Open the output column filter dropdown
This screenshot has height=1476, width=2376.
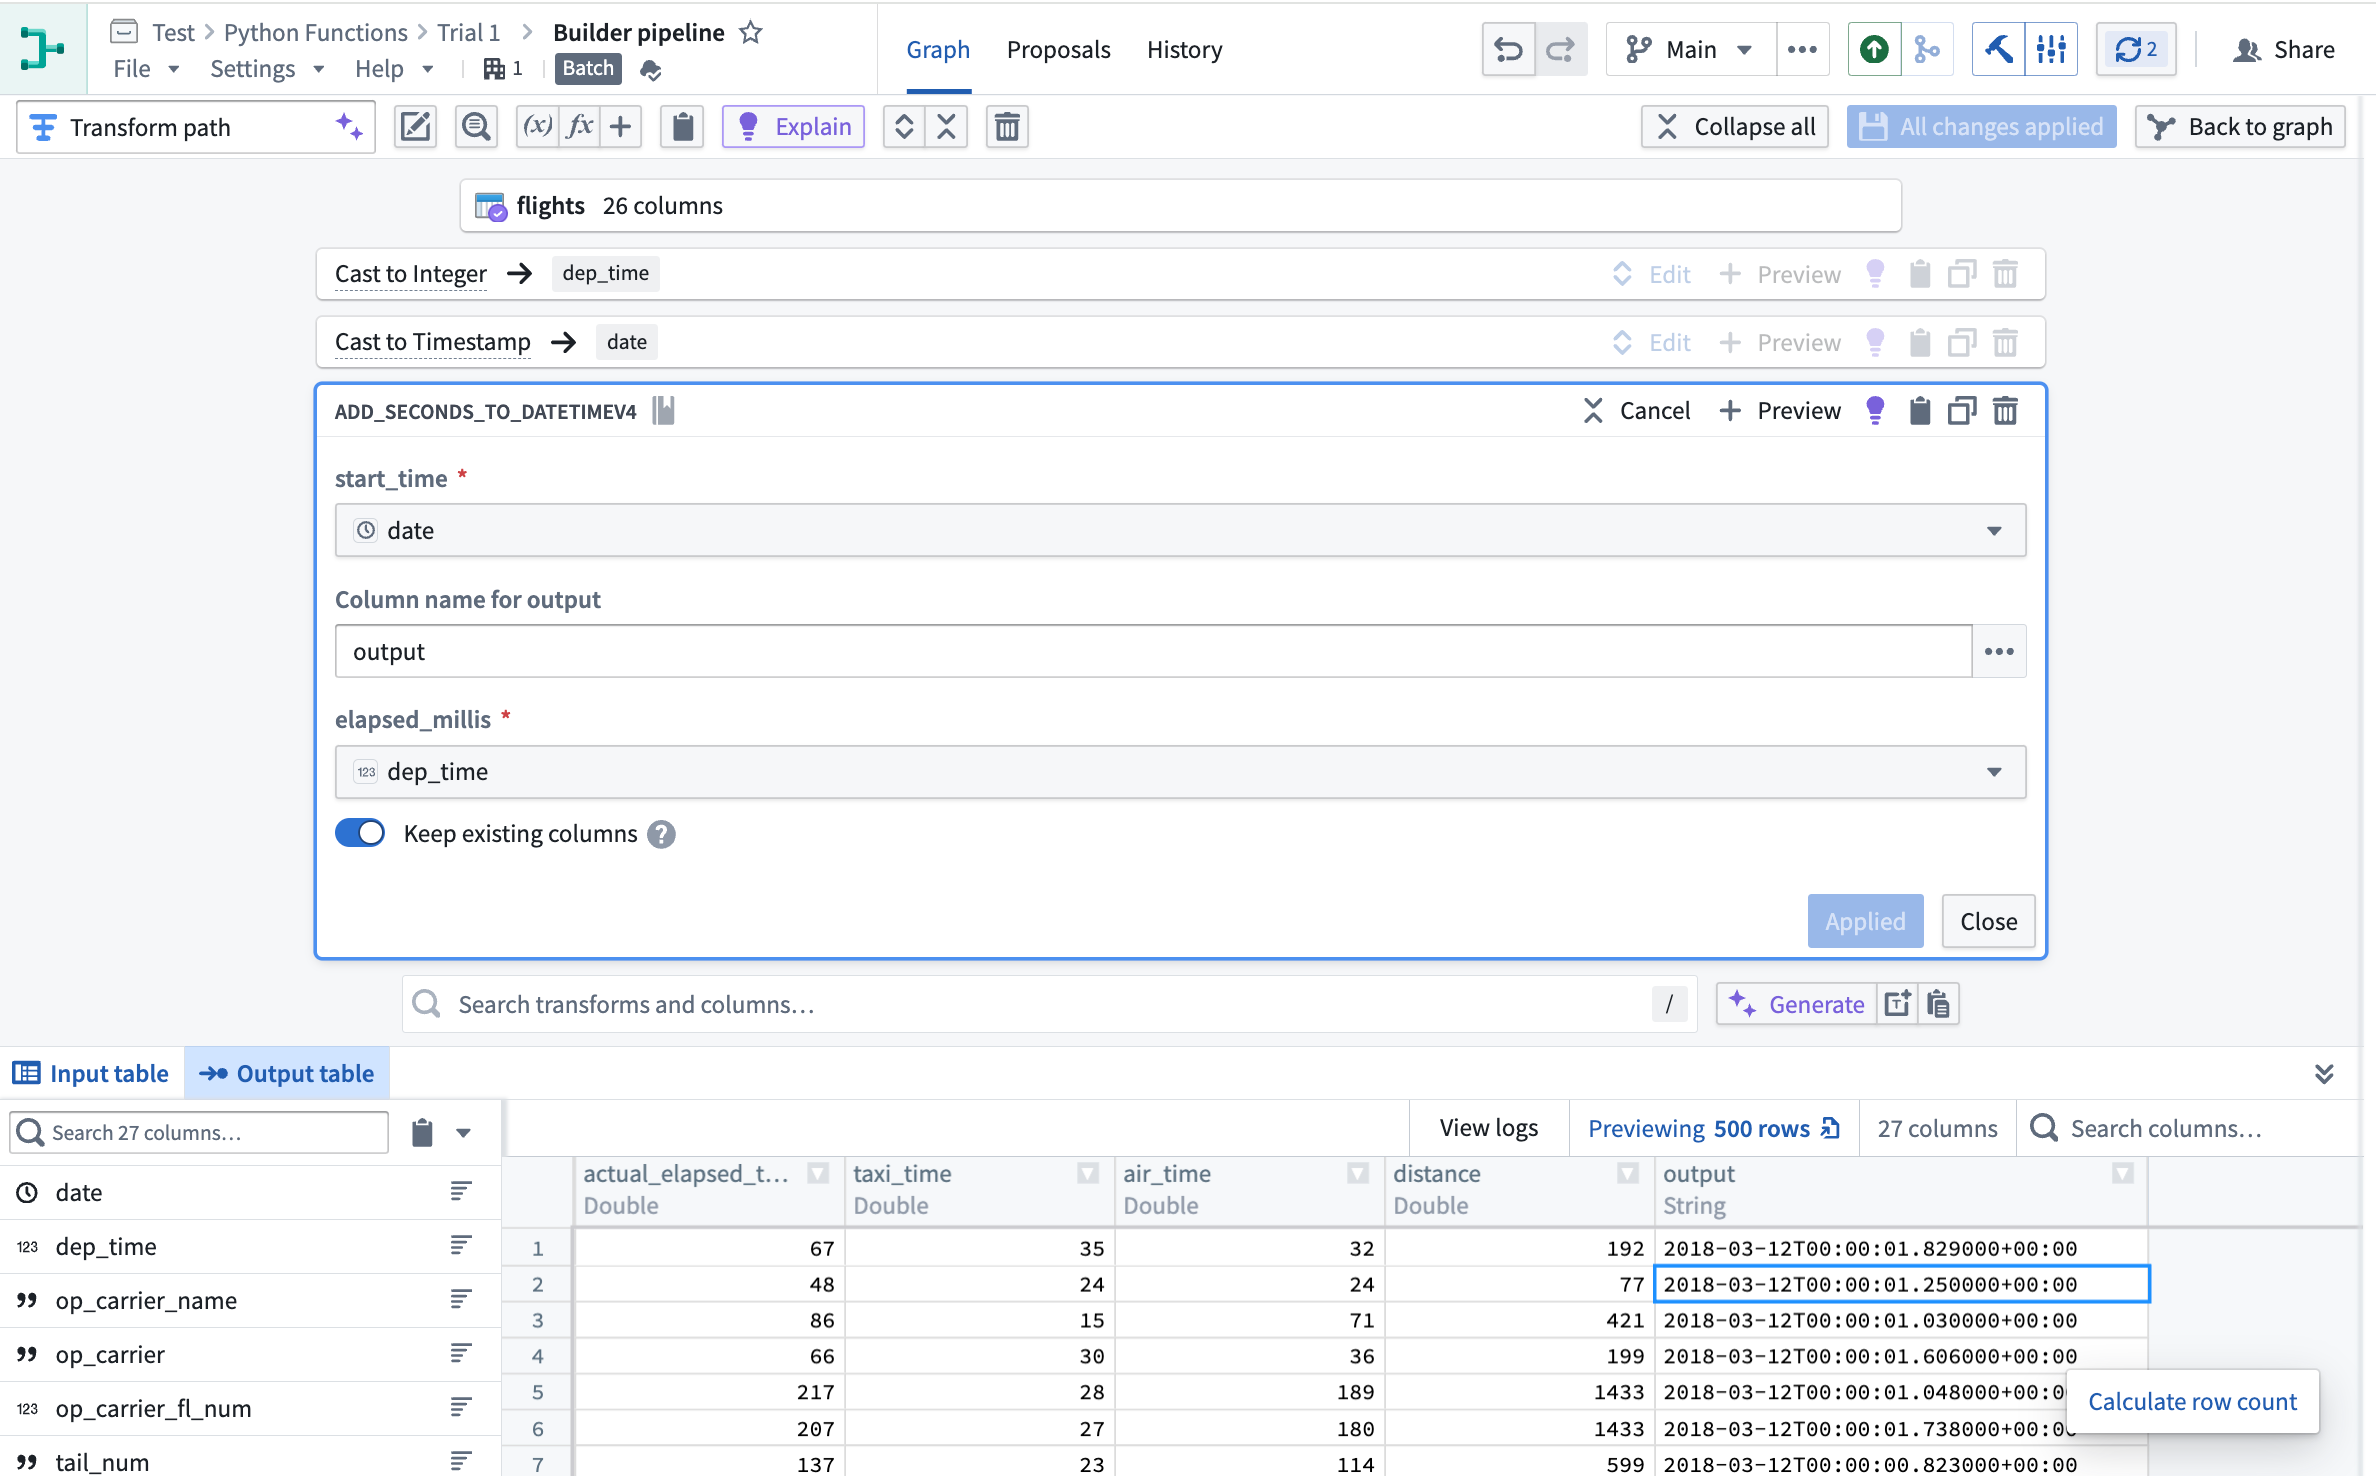tap(2122, 1173)
